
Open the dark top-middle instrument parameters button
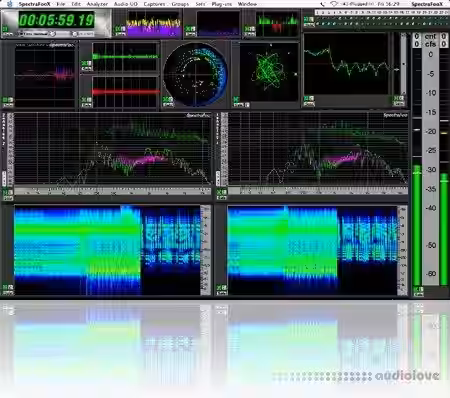[x=191, y=34]
